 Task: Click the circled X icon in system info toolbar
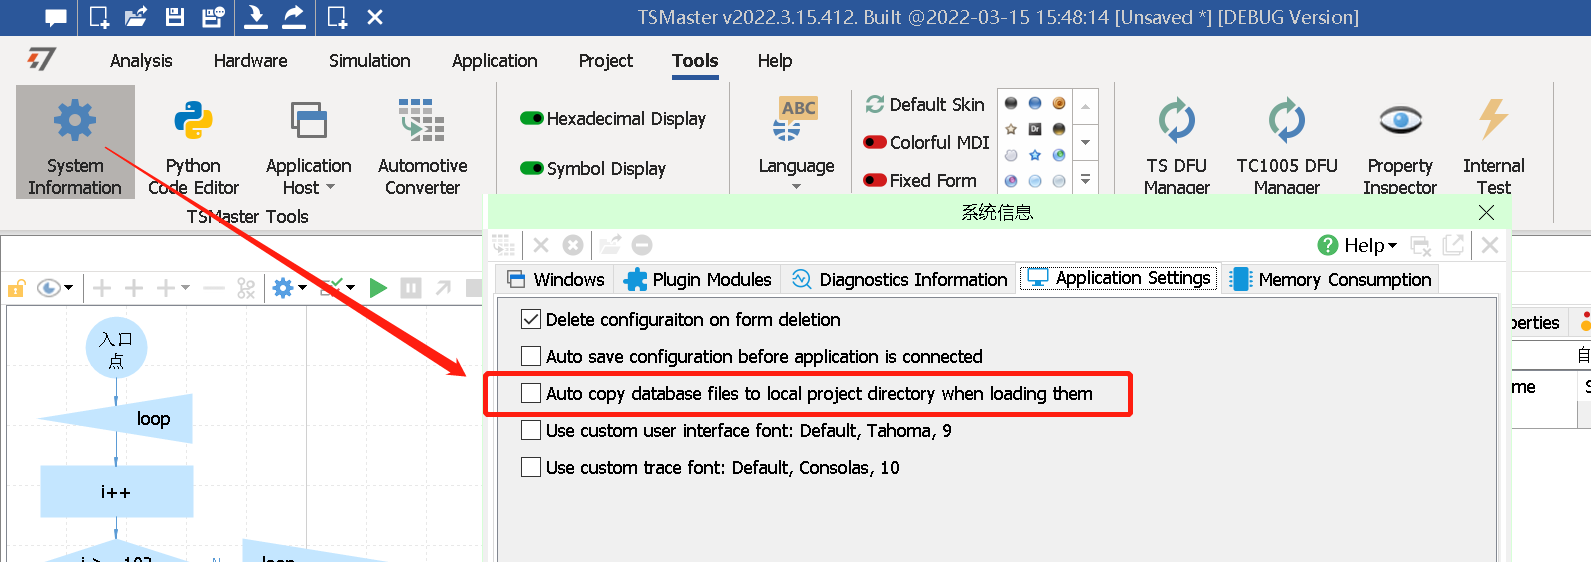click(x=573, y=245)
